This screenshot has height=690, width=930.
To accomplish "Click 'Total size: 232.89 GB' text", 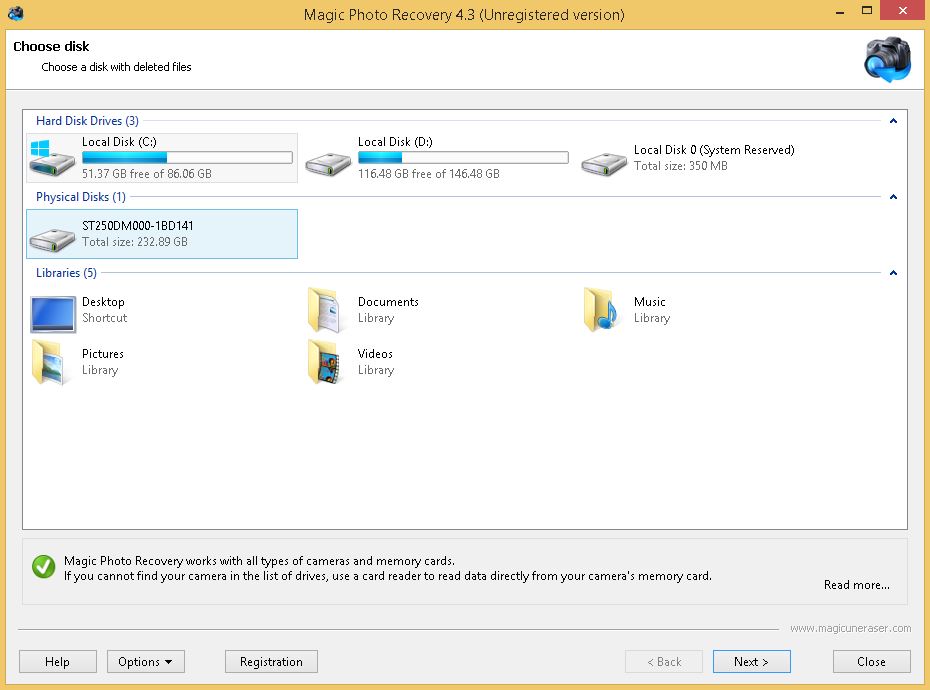I will click(x=135, y=242).
